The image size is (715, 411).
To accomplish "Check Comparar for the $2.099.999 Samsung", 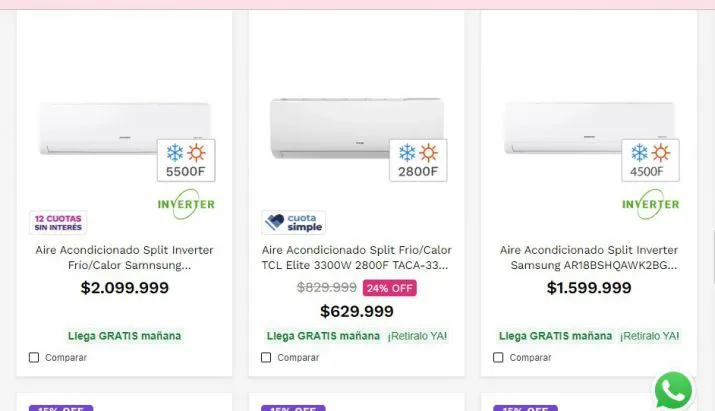I will tap(34, 357).
